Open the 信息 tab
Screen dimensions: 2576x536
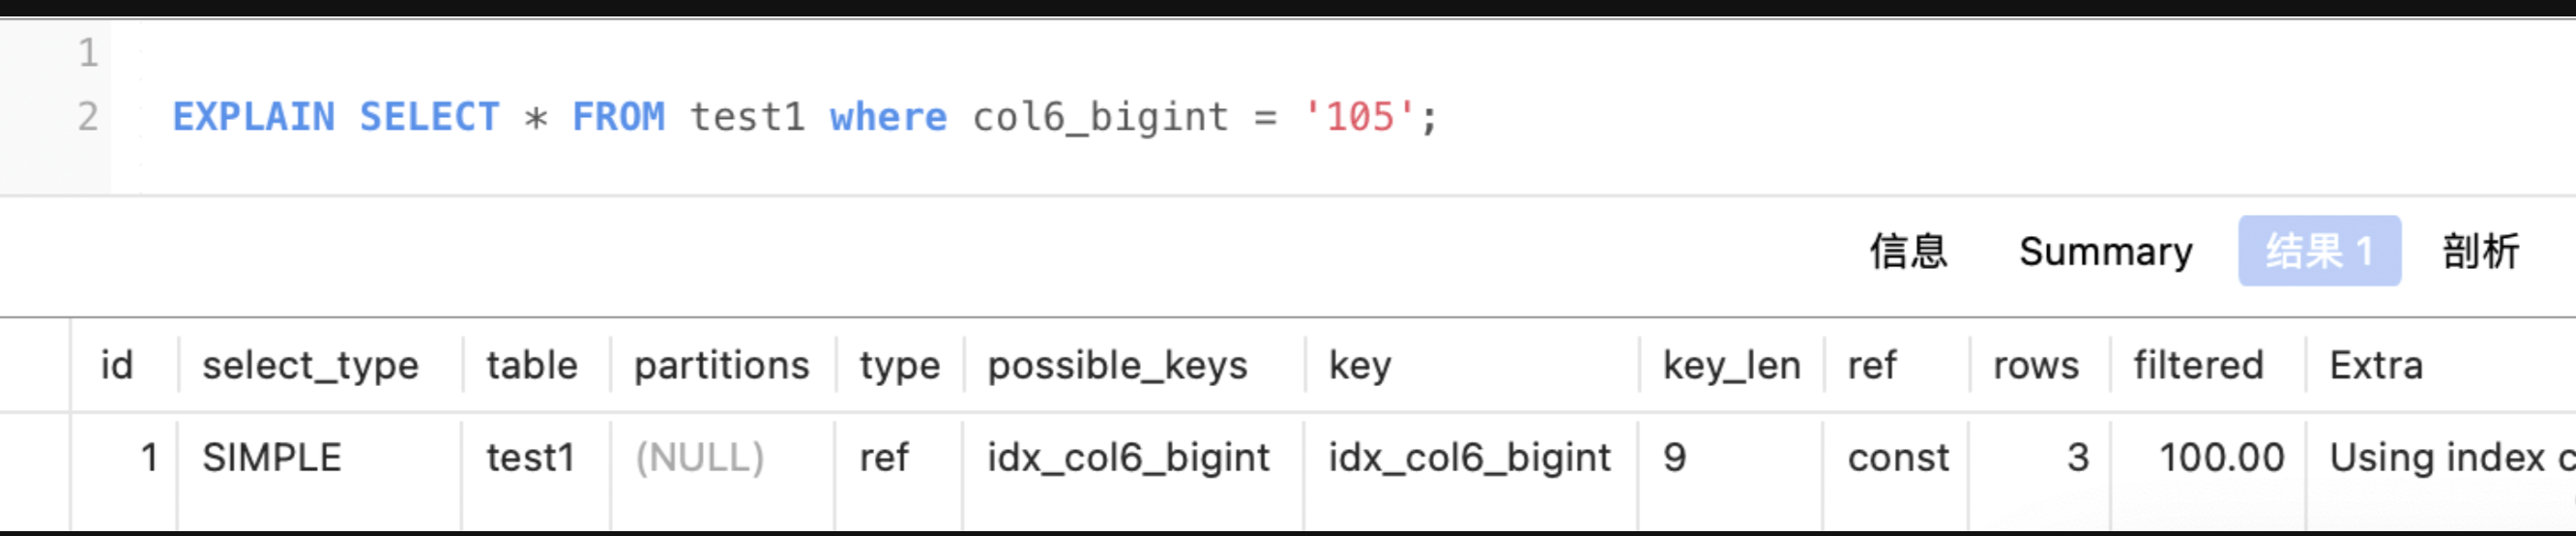(x=1908, y=251)
